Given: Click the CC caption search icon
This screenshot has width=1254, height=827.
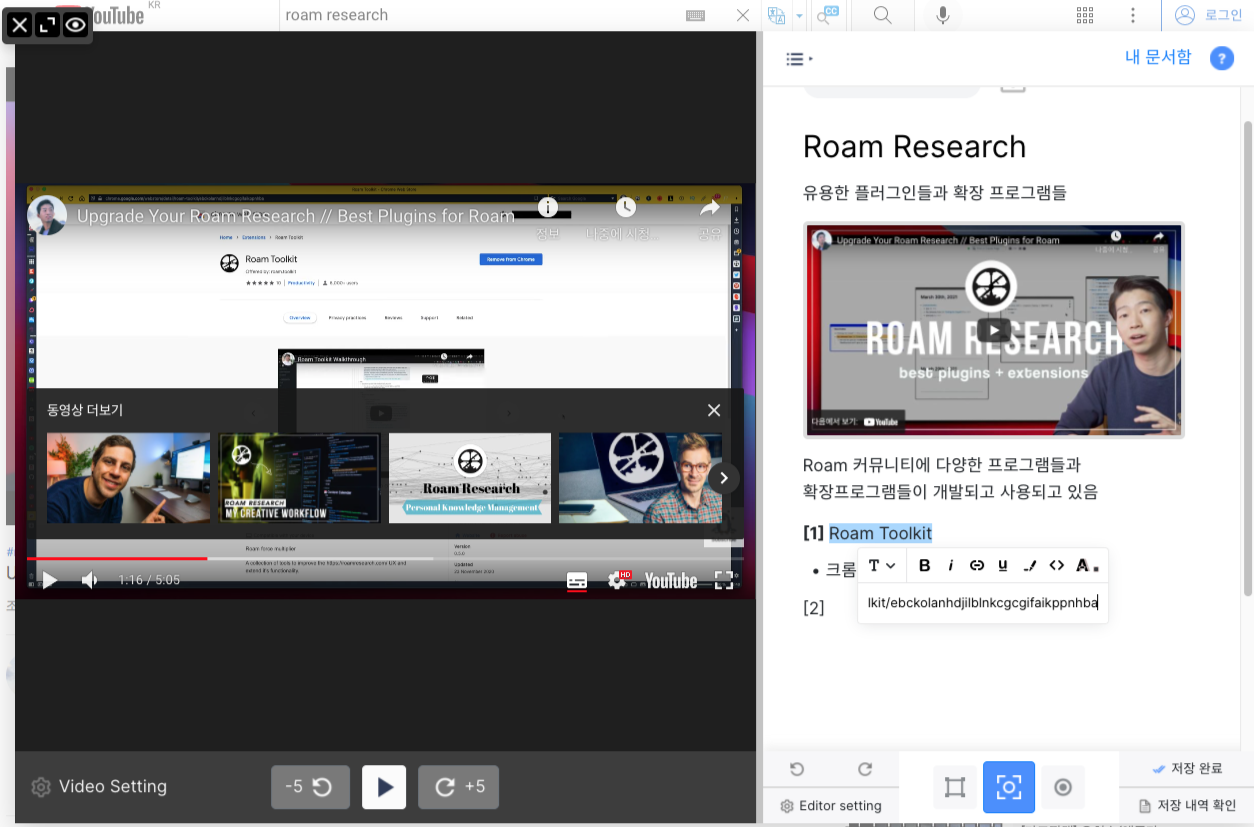Looking at the screenshot, I should click(828, 15).
